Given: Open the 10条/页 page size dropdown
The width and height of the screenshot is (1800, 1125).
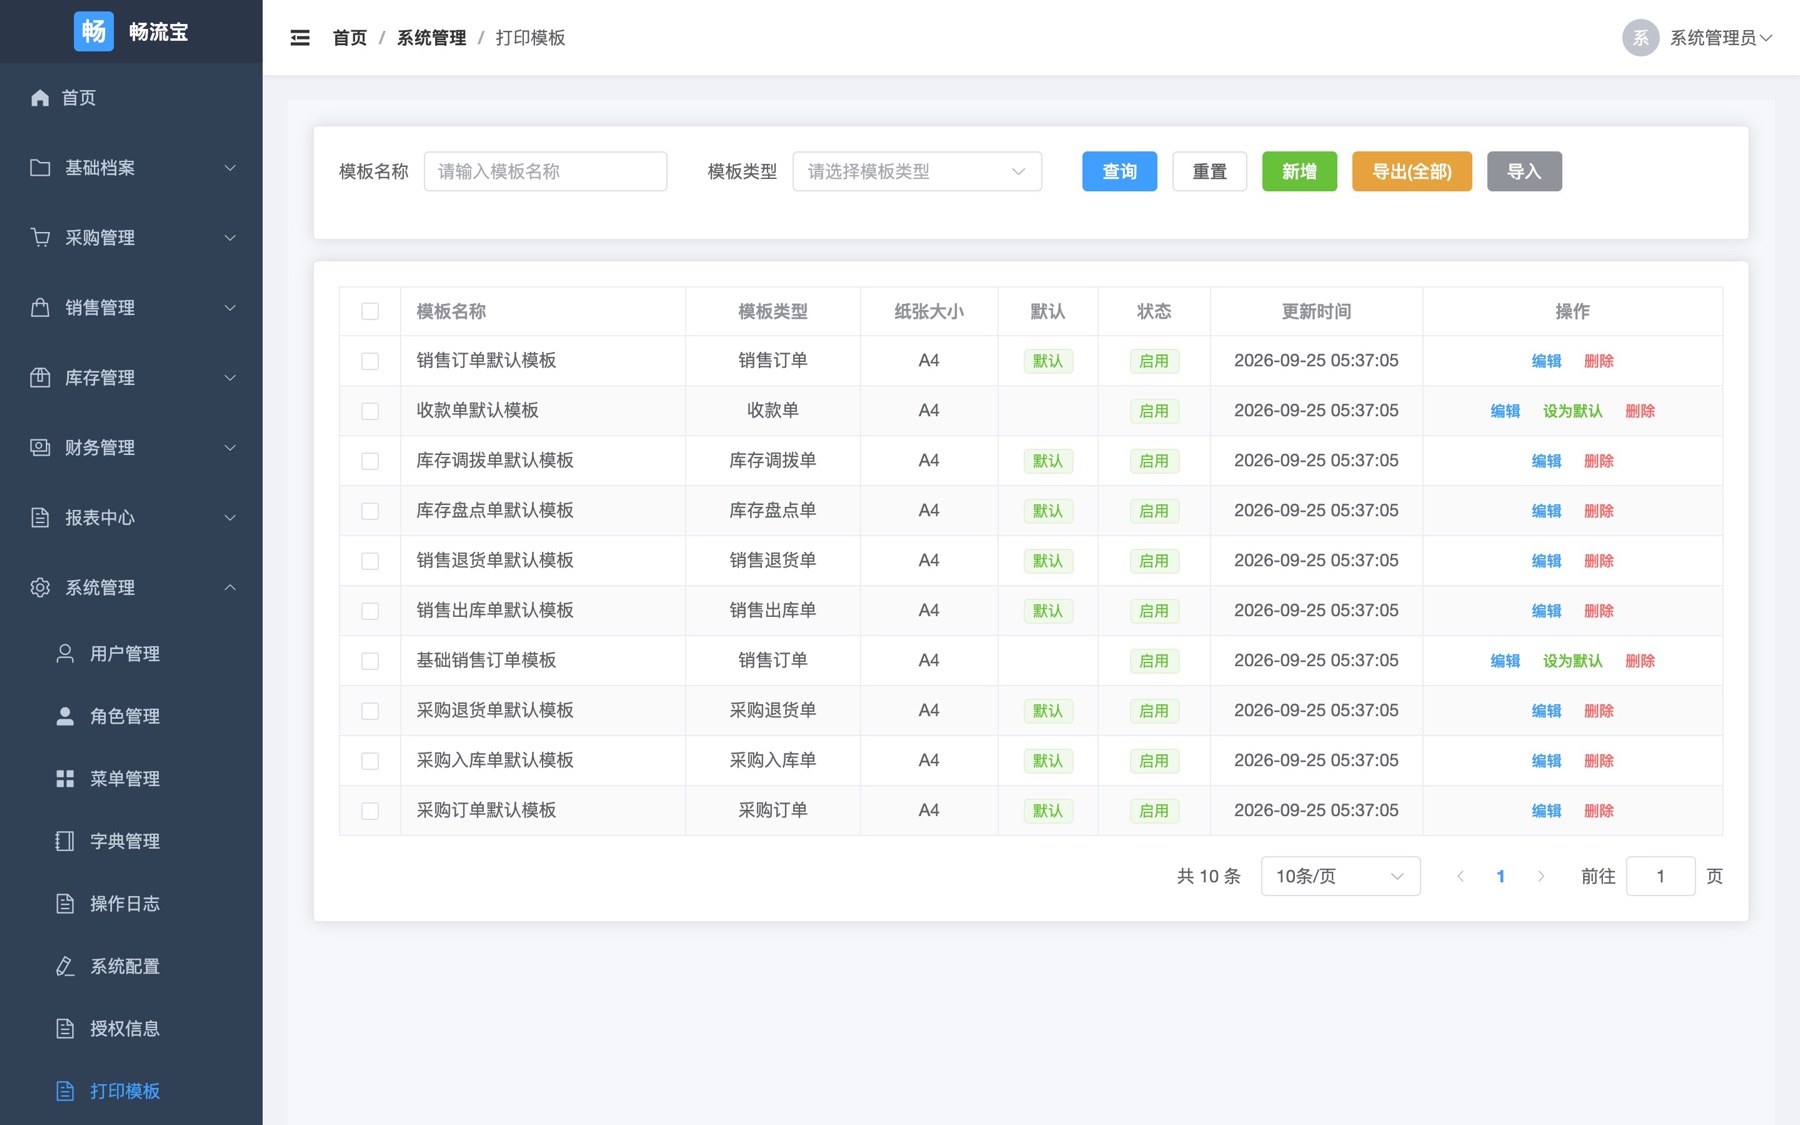Looking at the screenshot, I should click(x=1340, y=876).
